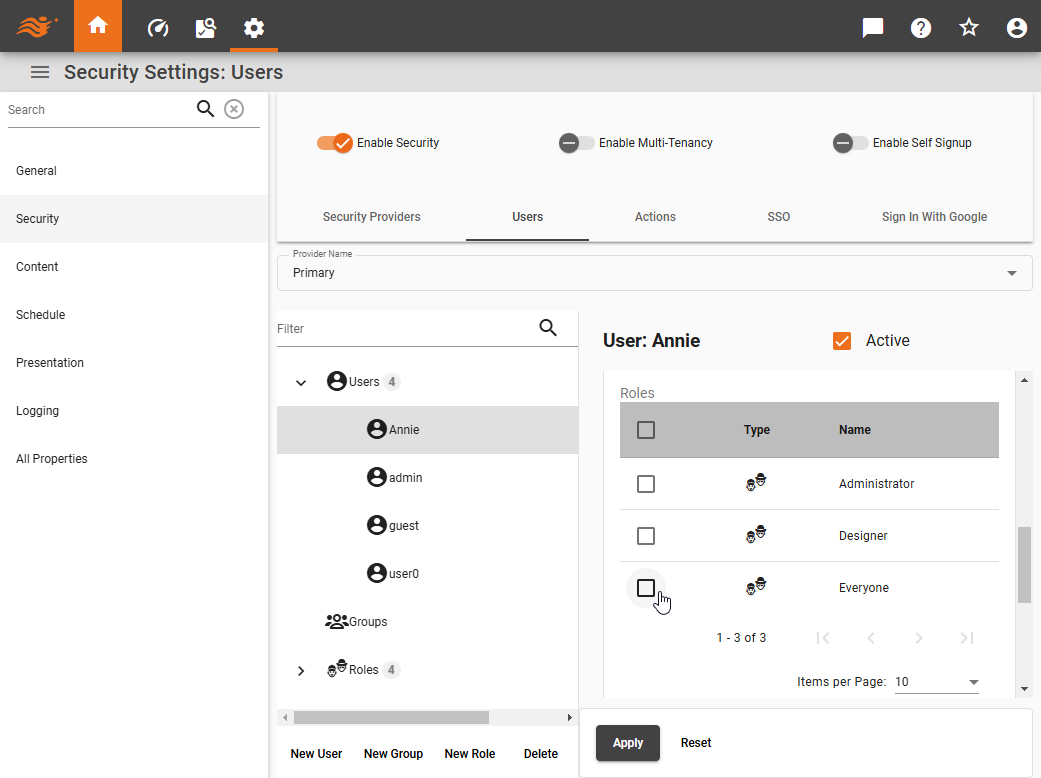Image resolution: width=1041 pixels, height=778 pixels.
Task: Click the settings gear in the top toolbar
Action: (x=253, y=27)
